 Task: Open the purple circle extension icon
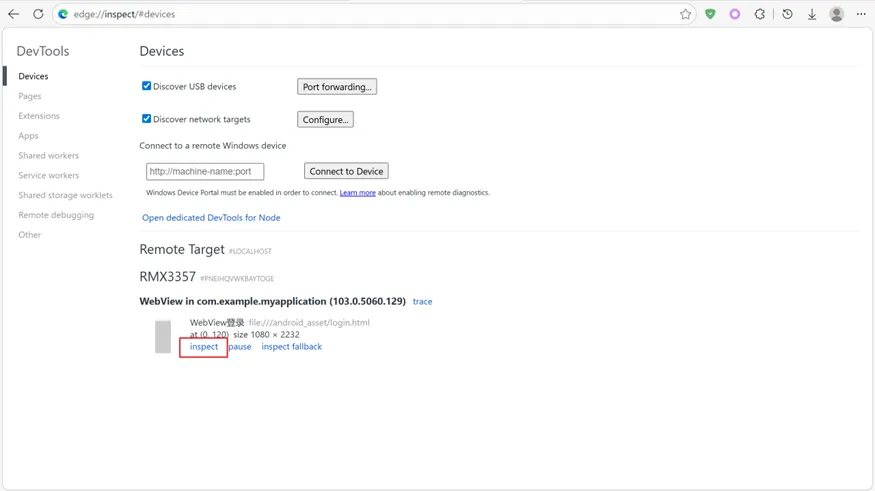734,14
